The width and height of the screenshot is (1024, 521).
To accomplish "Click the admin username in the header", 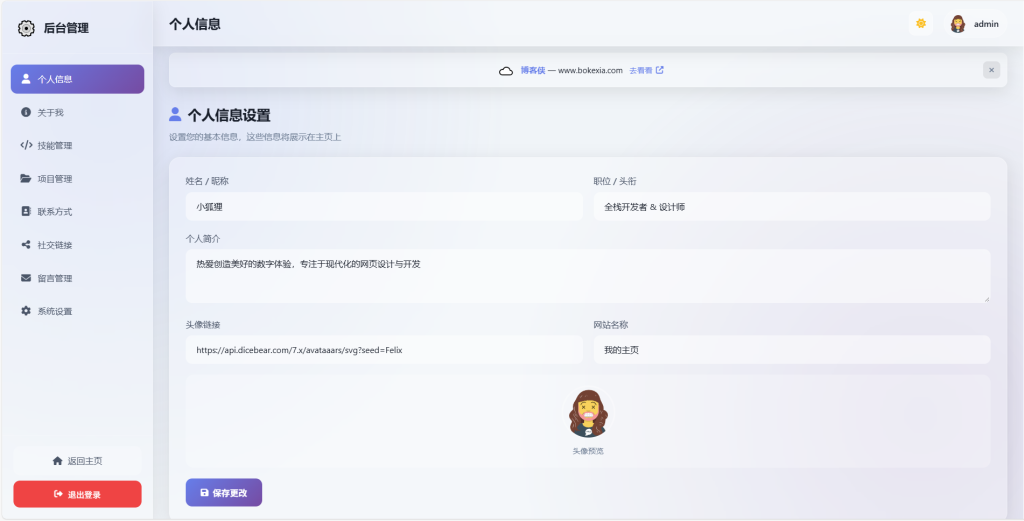I will (986, 24).
